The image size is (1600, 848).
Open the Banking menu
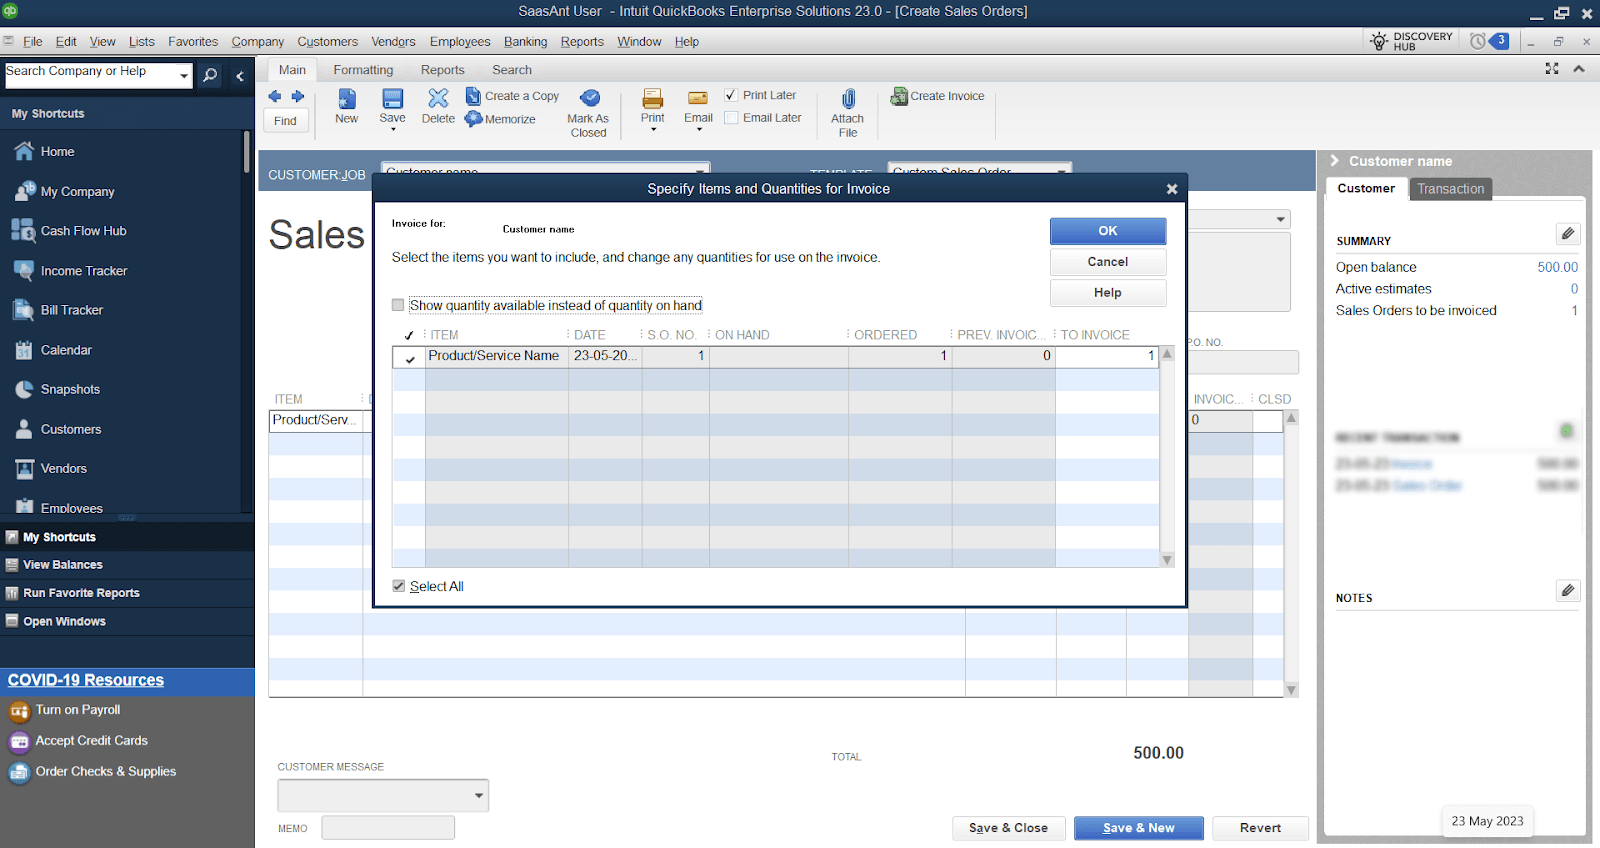[x=525, y=42]
